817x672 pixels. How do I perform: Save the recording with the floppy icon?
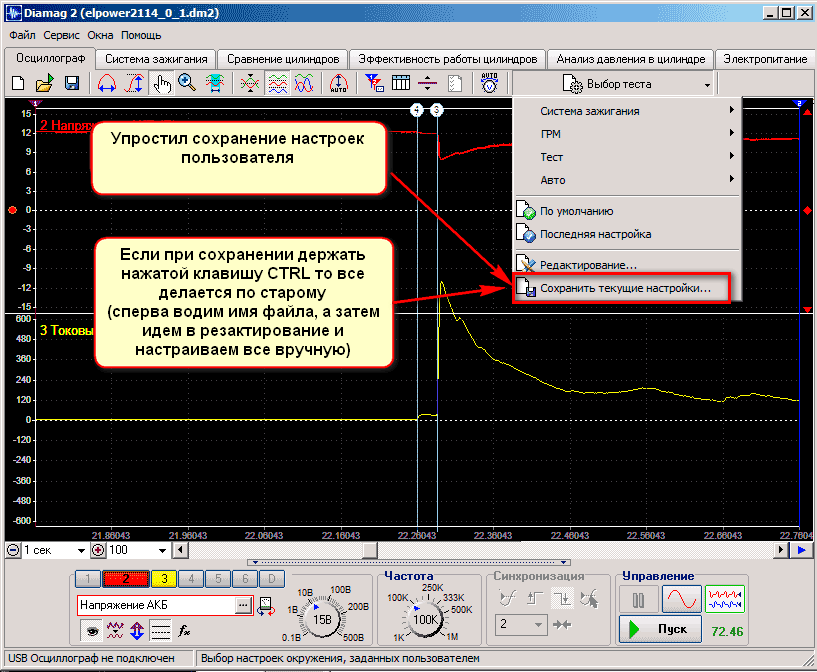[x=71, y=83]
